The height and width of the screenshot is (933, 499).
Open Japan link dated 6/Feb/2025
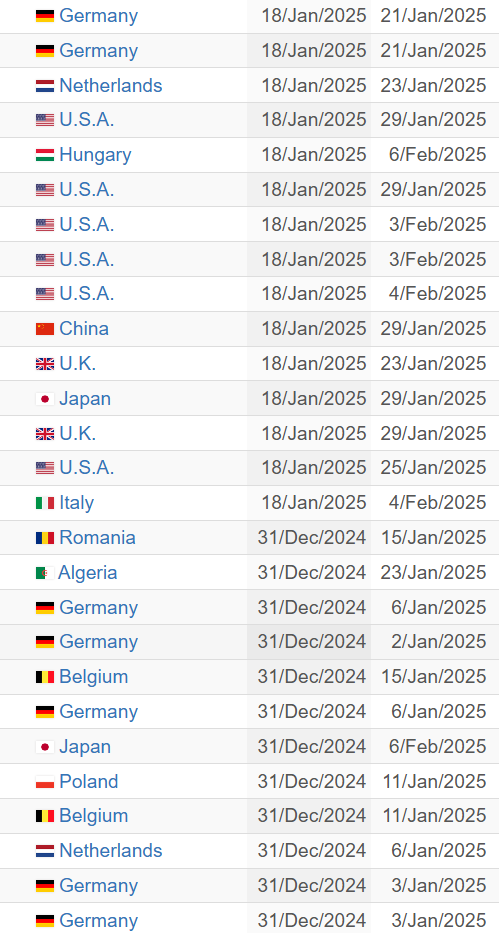point(85,746)
